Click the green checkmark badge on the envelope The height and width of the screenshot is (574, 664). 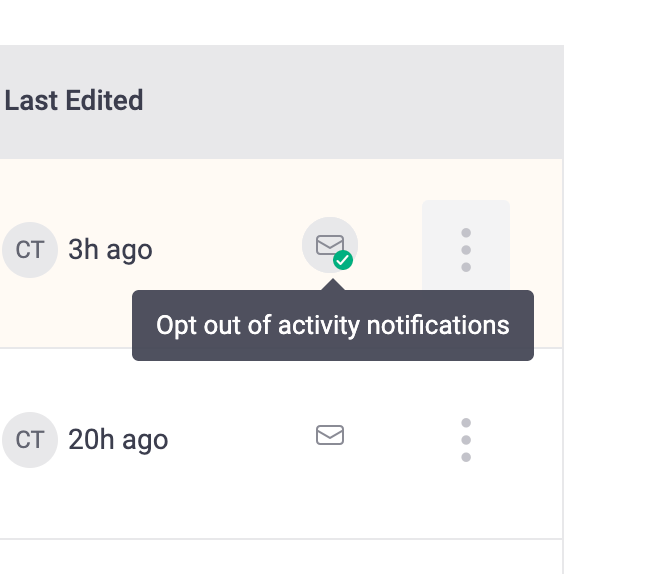[x=343, y=260]
